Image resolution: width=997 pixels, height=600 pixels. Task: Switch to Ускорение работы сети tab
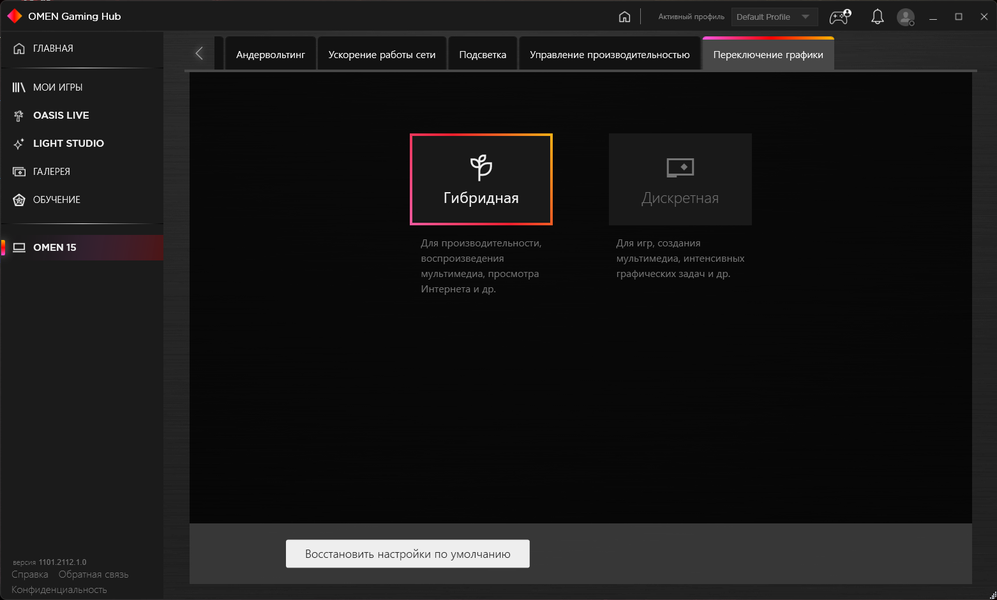click(382, 55)
